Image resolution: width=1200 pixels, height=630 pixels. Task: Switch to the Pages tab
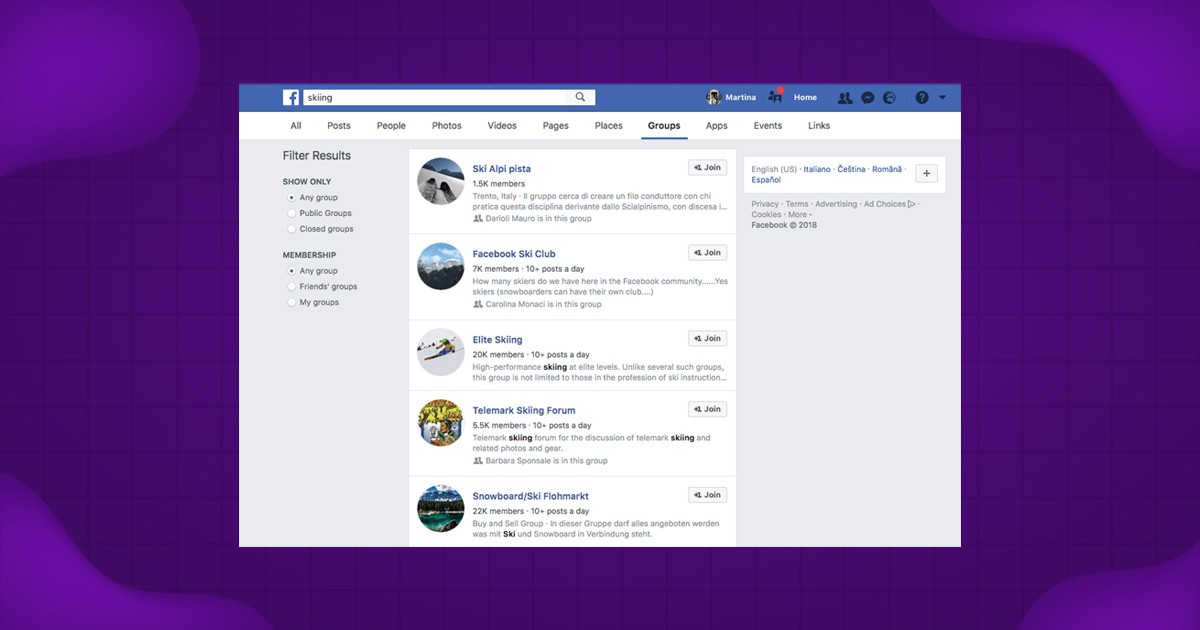[556, 126]
